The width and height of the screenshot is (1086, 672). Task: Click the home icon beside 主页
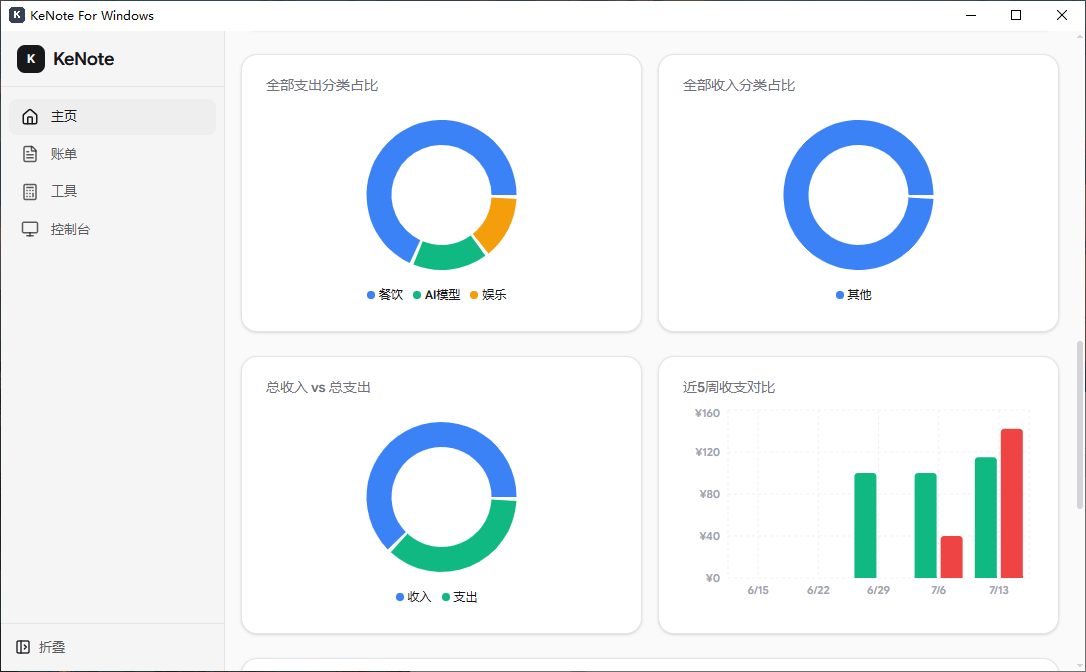pyautogui.click(x=30, y=116)
